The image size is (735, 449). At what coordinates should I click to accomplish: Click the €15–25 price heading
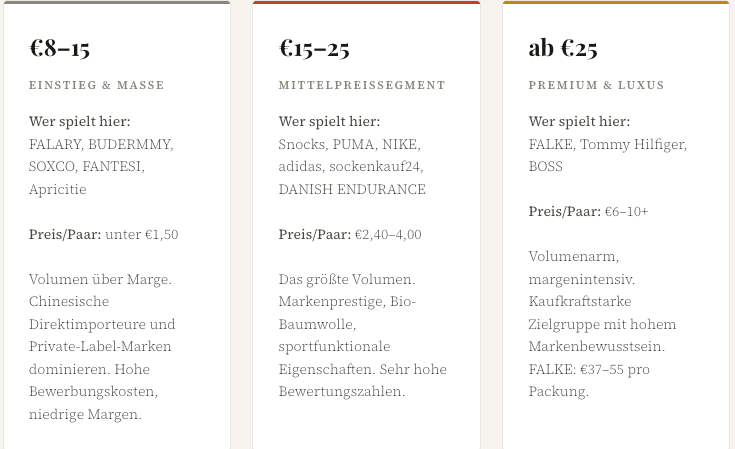[314, 48]
